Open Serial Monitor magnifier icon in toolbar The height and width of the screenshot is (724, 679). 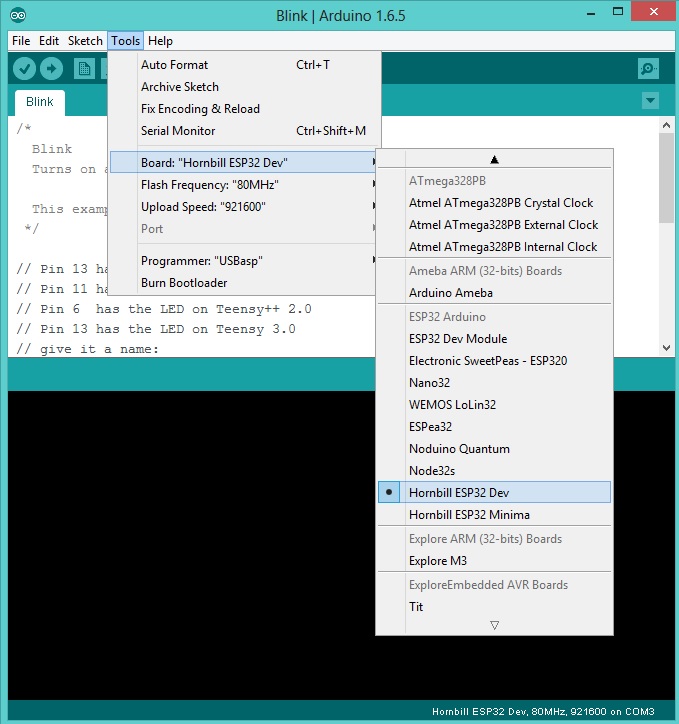pyautogui.click(x=649, y=68)
